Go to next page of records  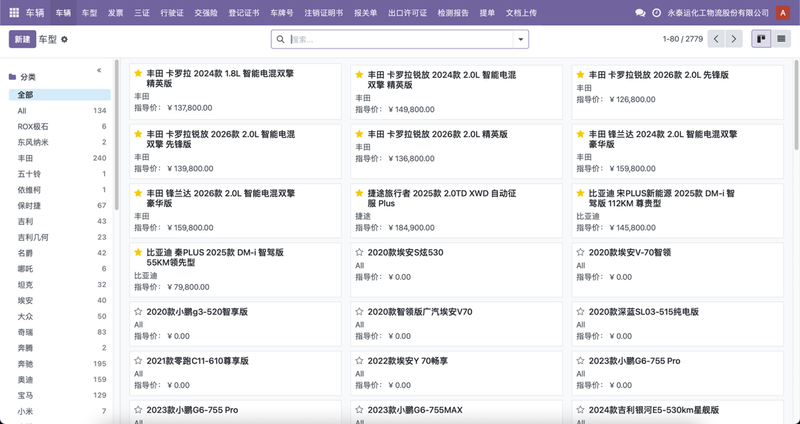point(736,39)
